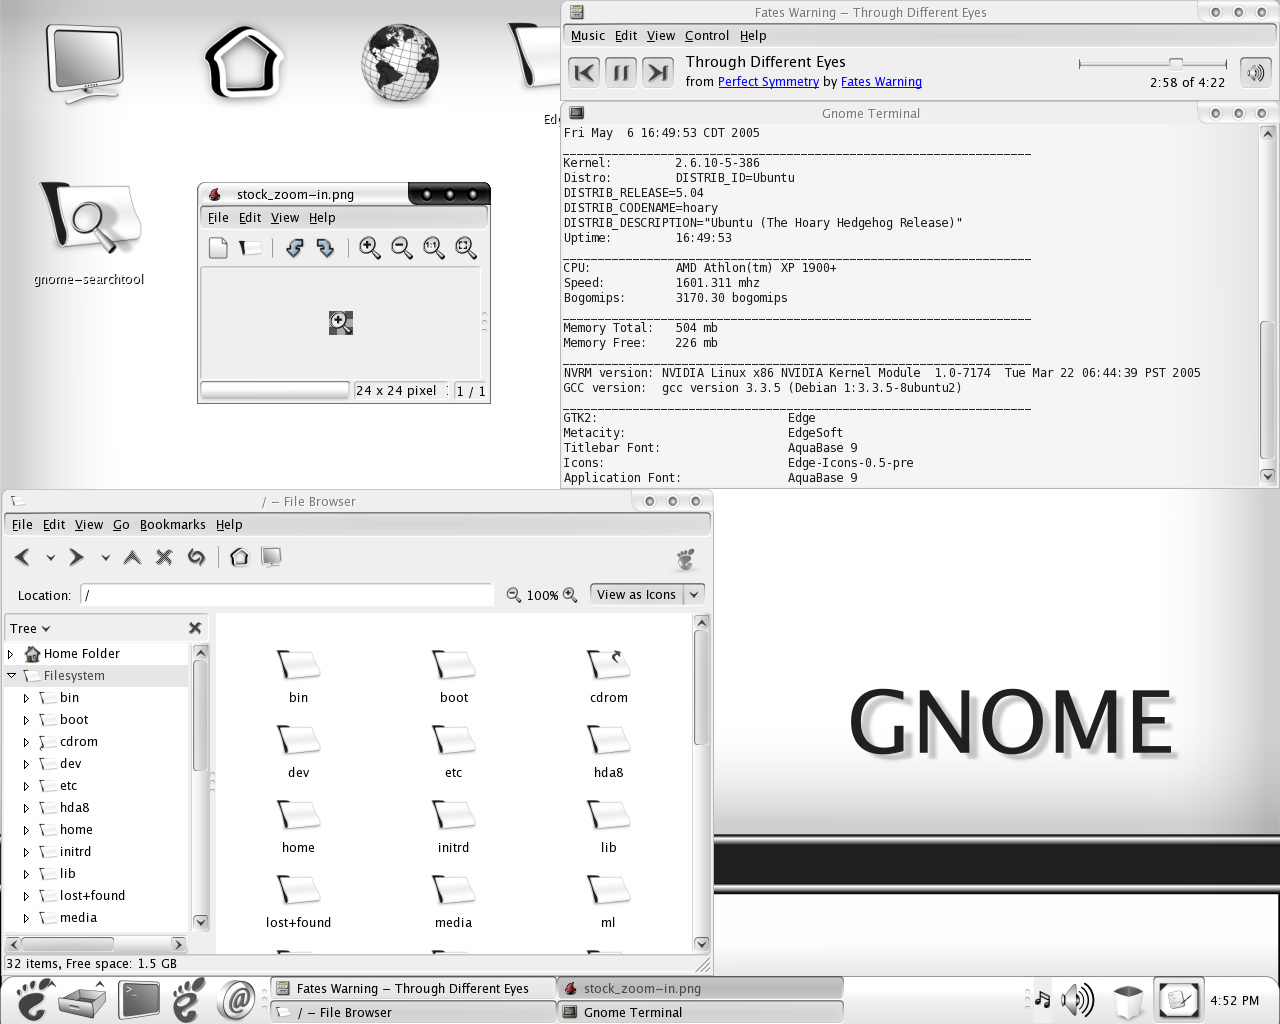Launch gnome-searchtool desktop icon

[90, 233]
